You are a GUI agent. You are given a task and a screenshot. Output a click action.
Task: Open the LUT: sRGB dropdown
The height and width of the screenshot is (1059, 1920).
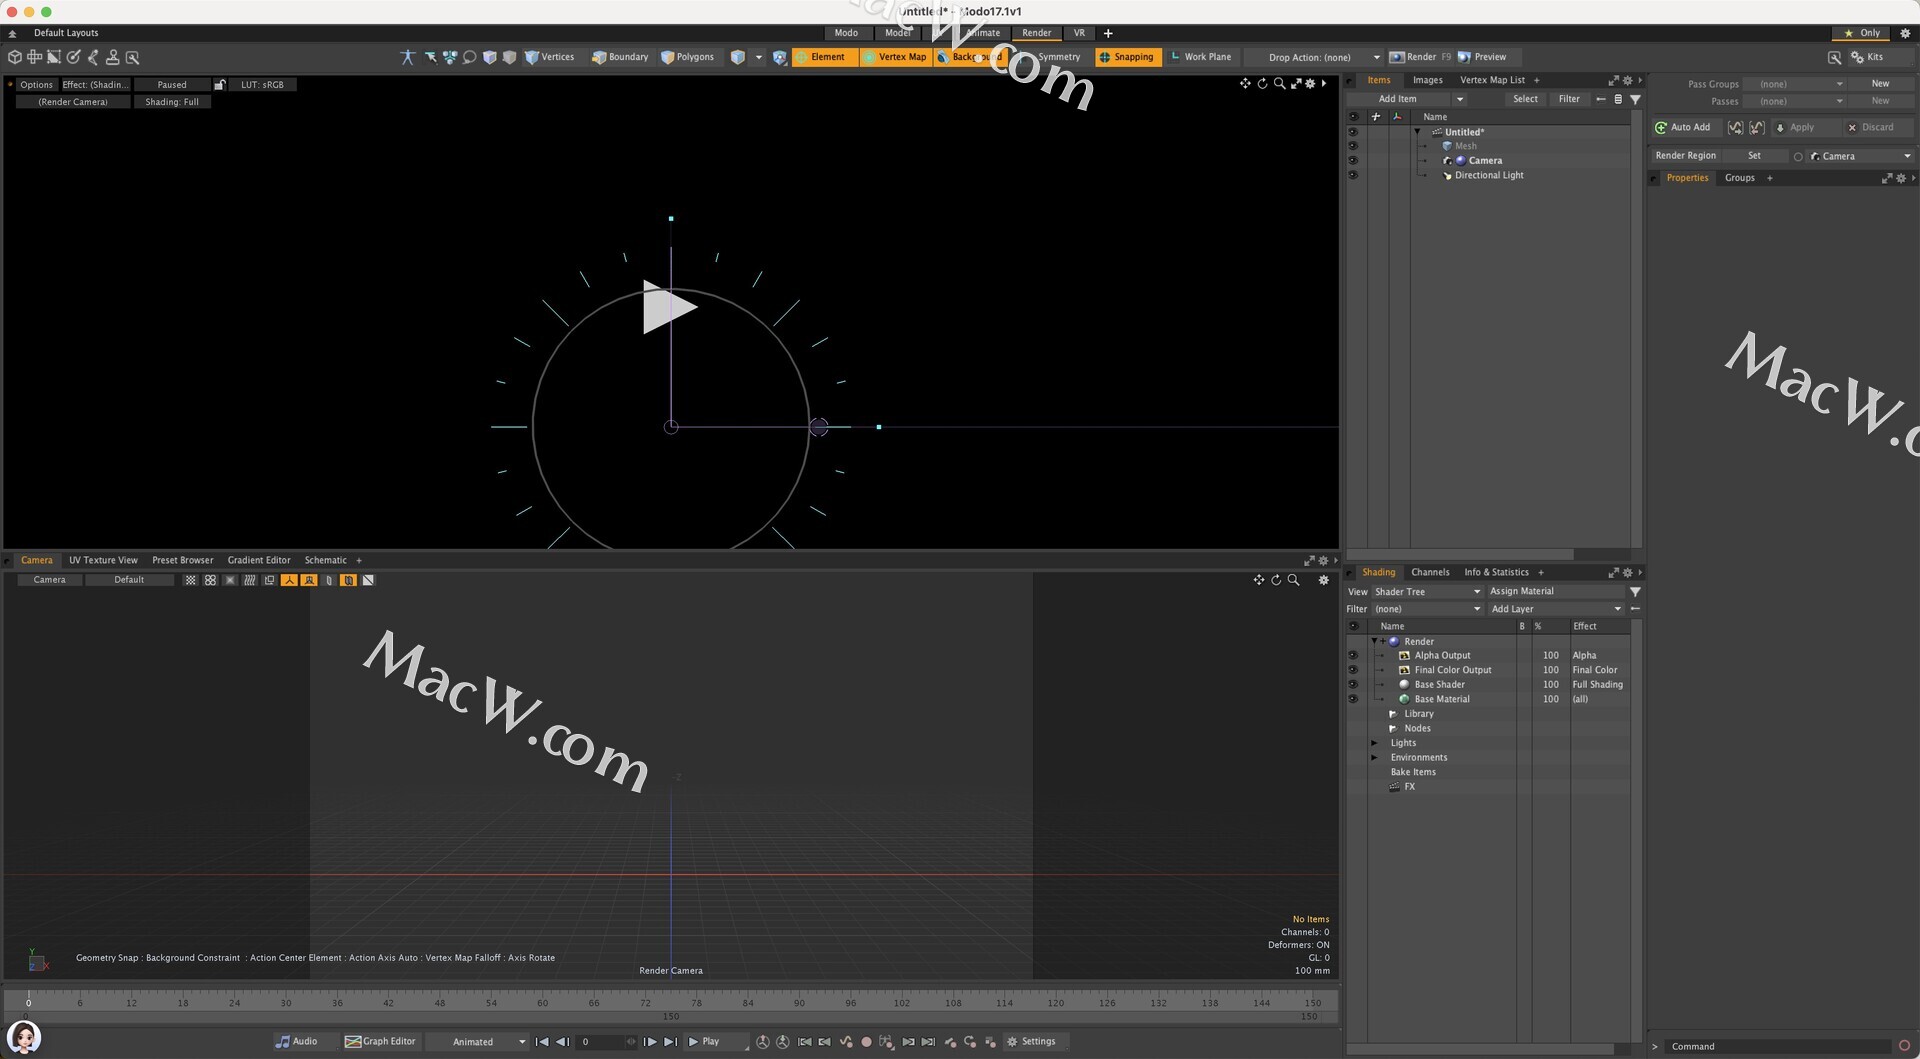(263, 85)
